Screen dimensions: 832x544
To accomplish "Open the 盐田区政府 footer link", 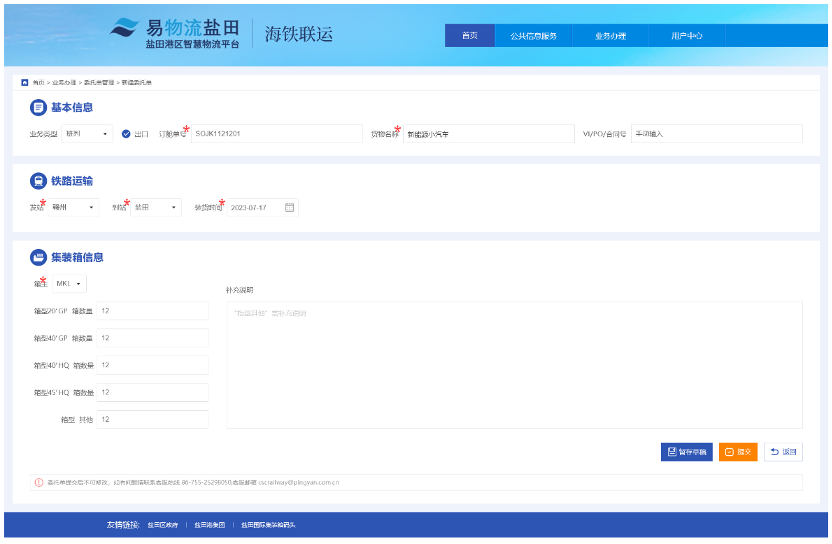I will pyautogui.click(x=162, y=525).
